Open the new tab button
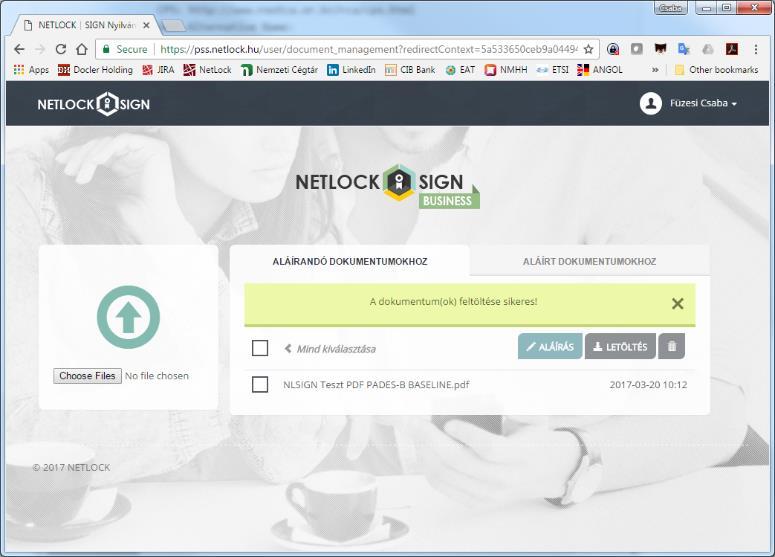This screenshot has height=557, width=775. [173, 26]
